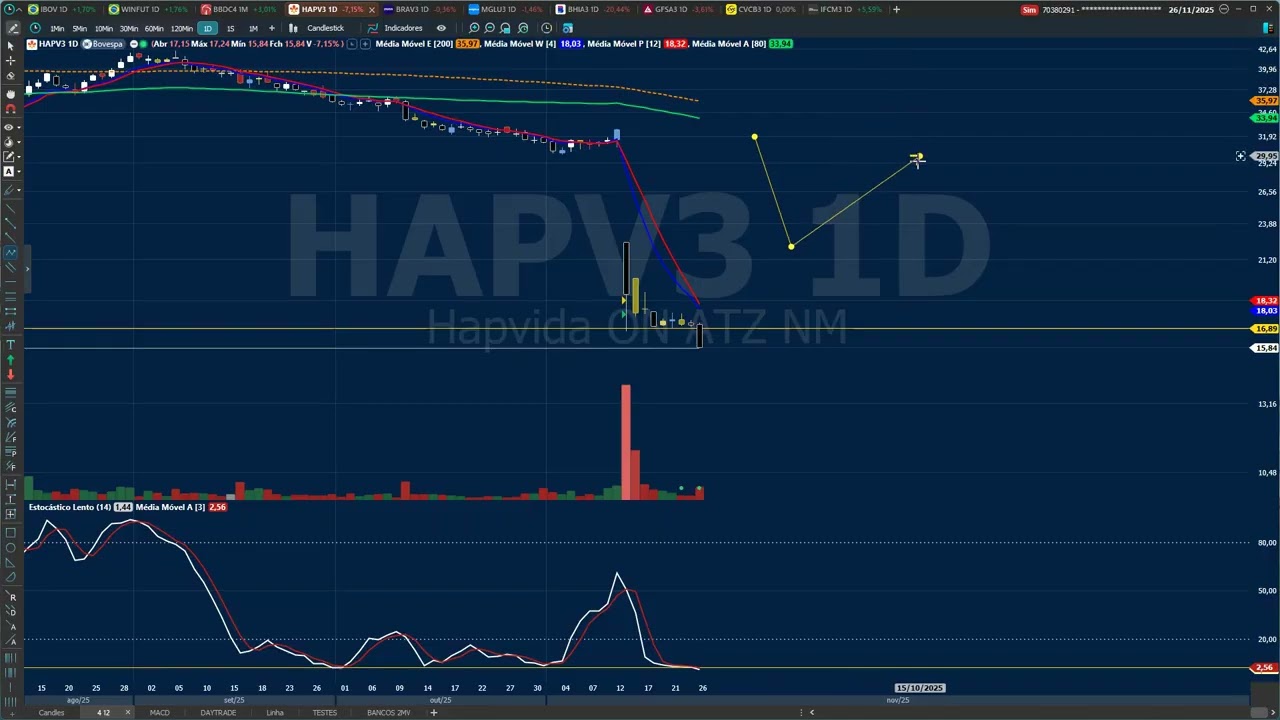Switch to the BRAV3 1D tab
The width and height of the screenshot is (1280, 720).
419,9
